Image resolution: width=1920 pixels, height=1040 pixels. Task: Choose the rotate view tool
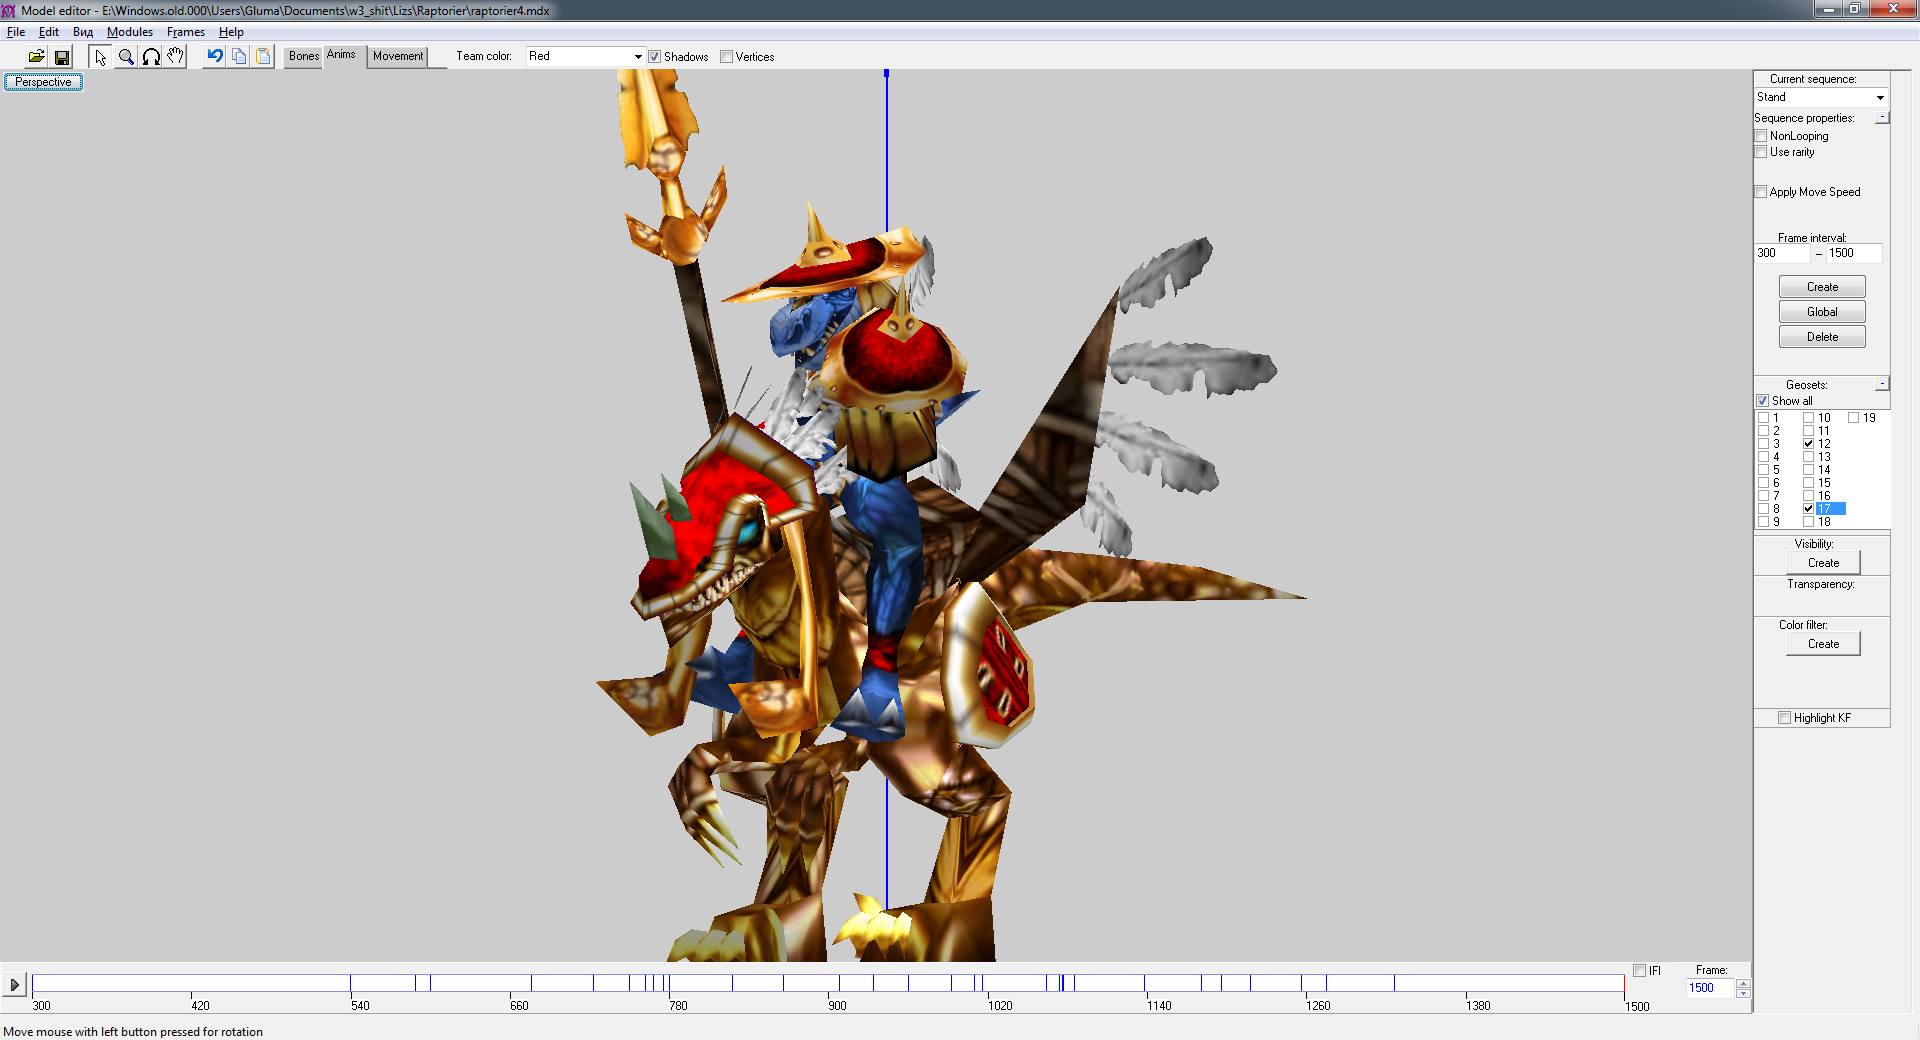click(151, 56)
